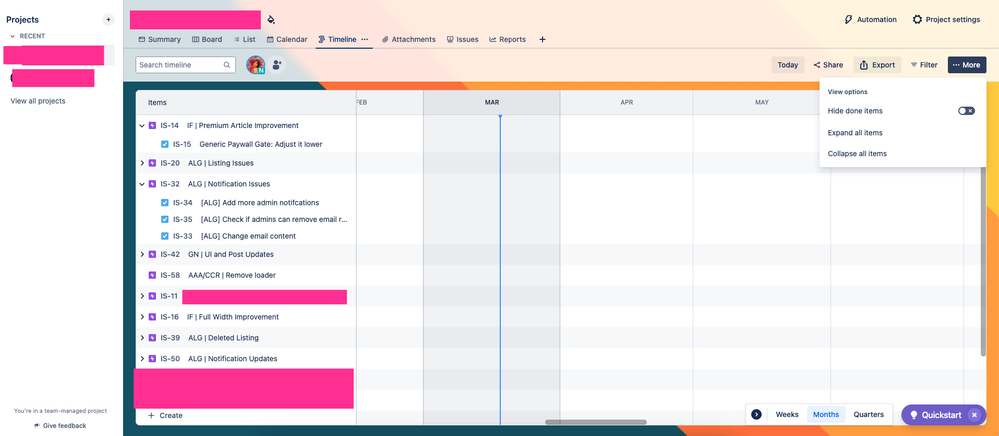
Task: Click IS-15 task checkbox icon
Action: tap(164, 145)
